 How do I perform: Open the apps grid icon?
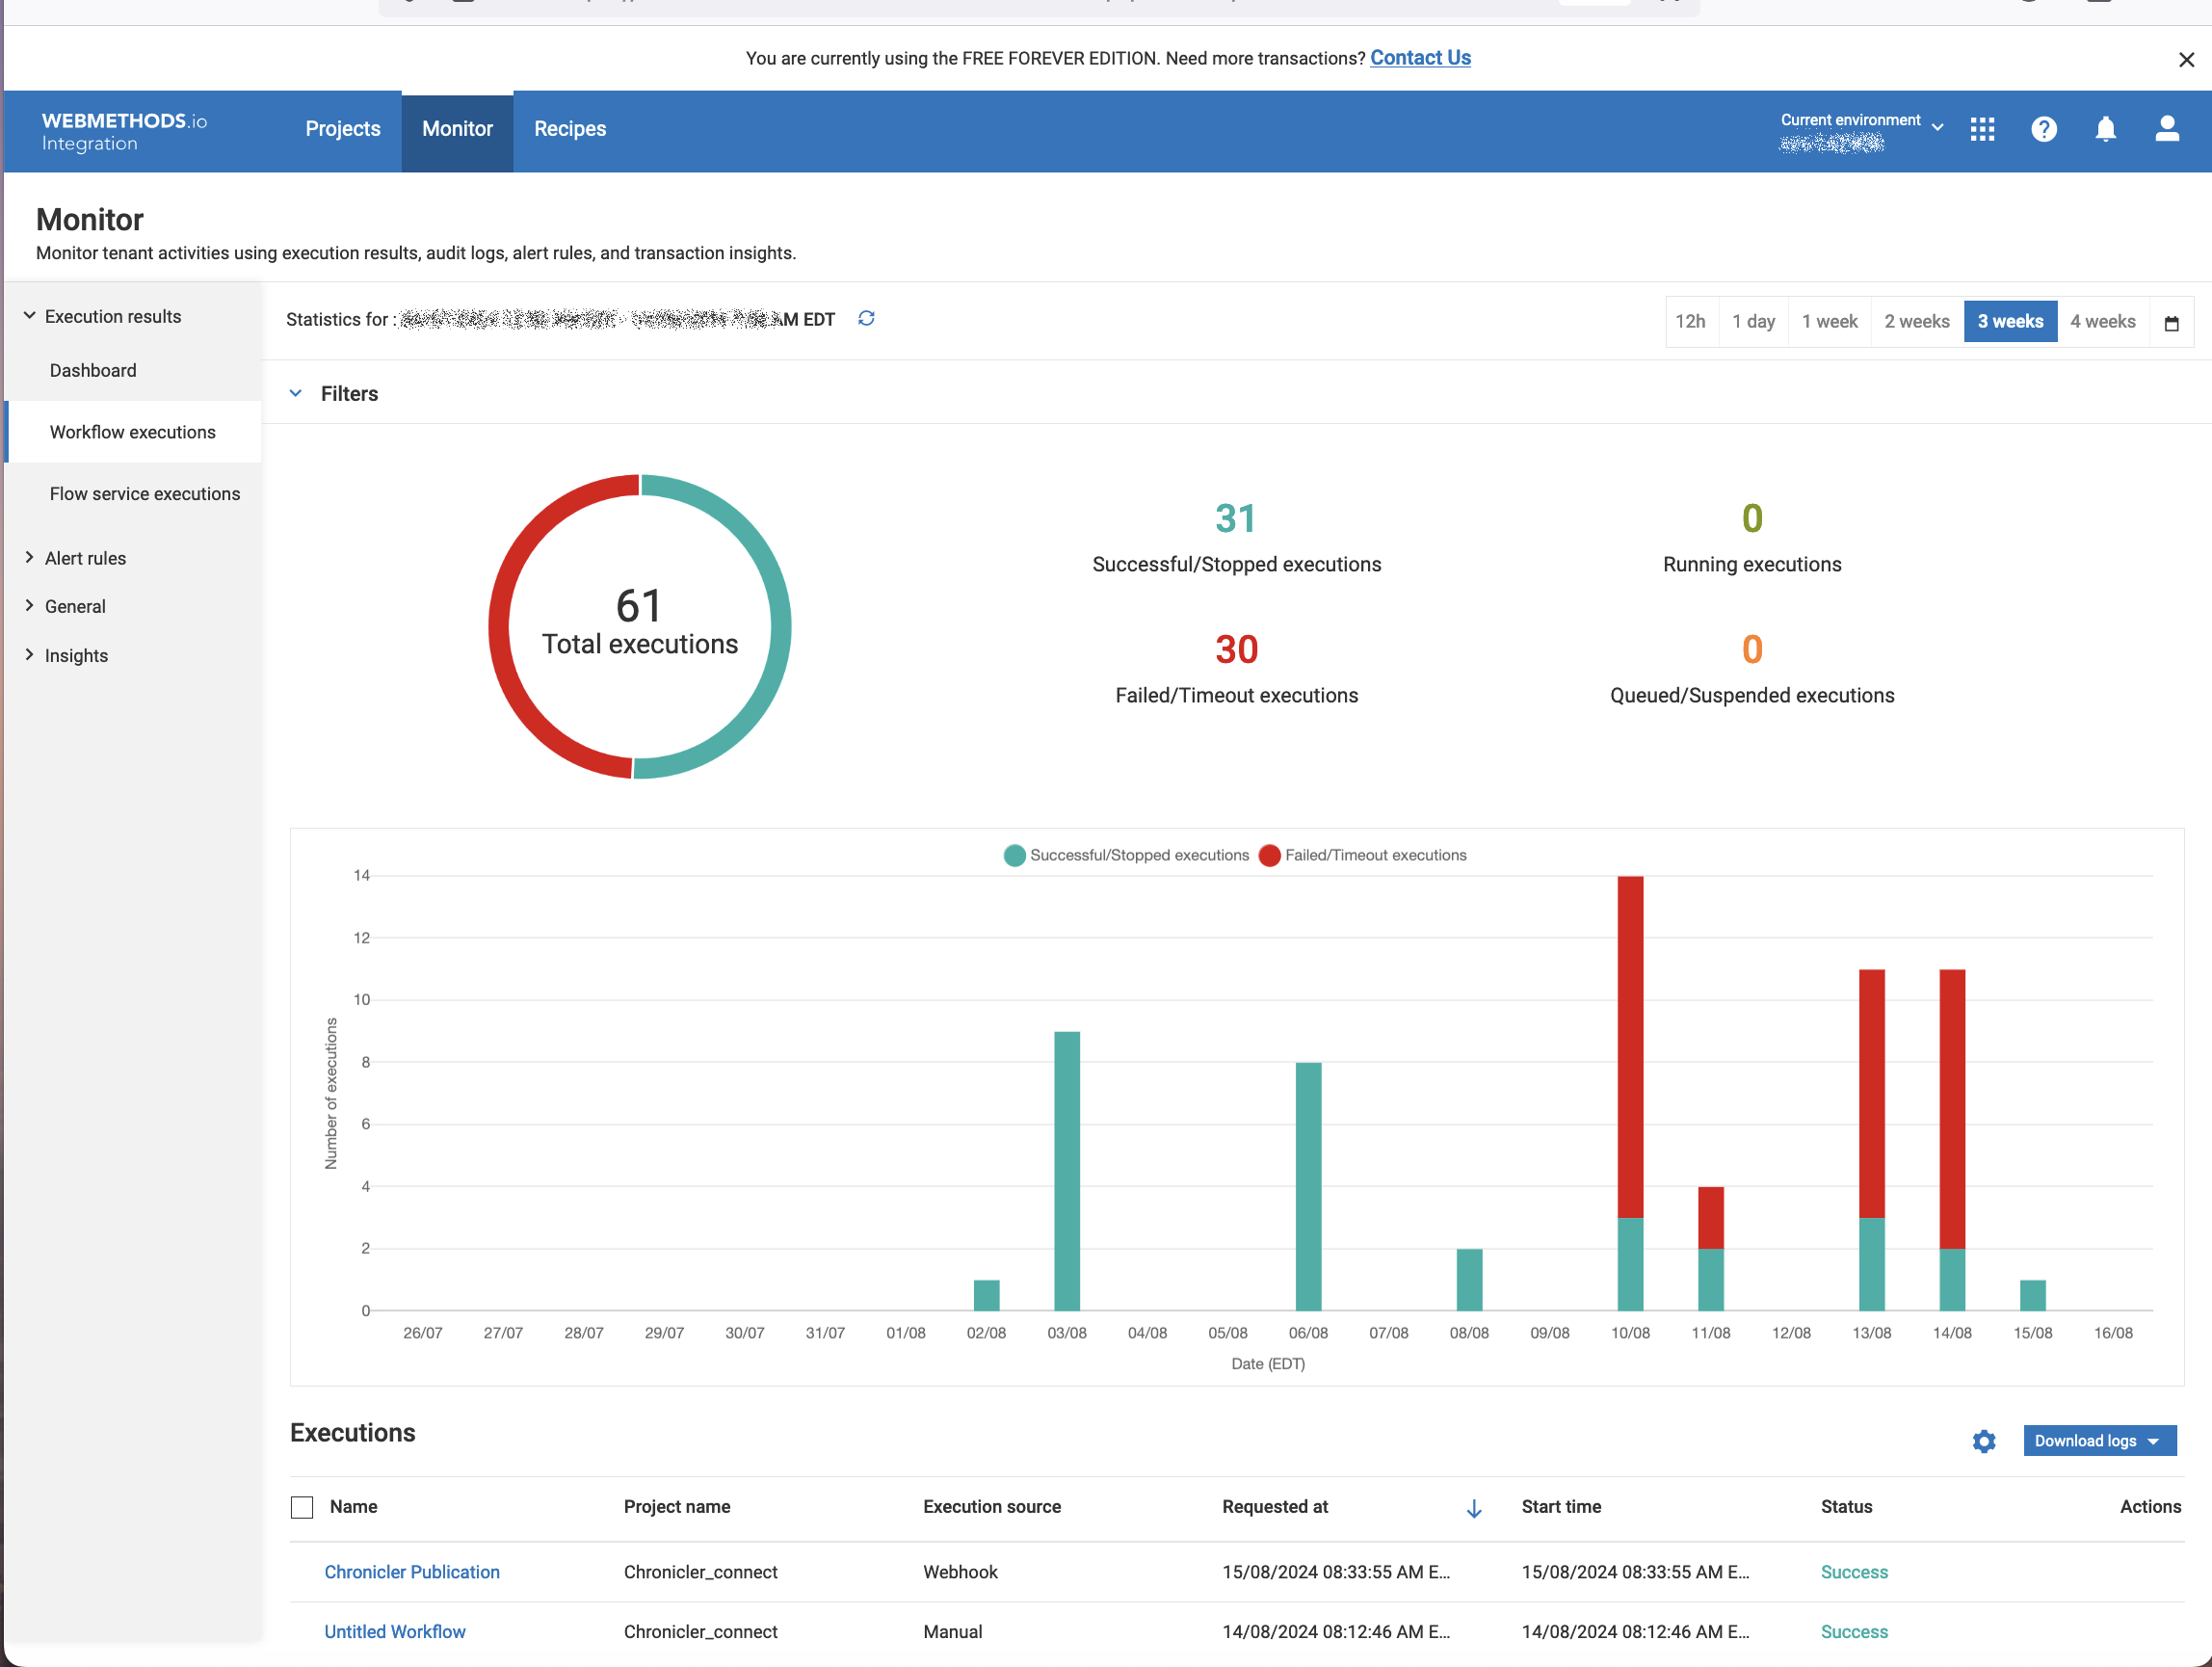[x=1982, y=129]
